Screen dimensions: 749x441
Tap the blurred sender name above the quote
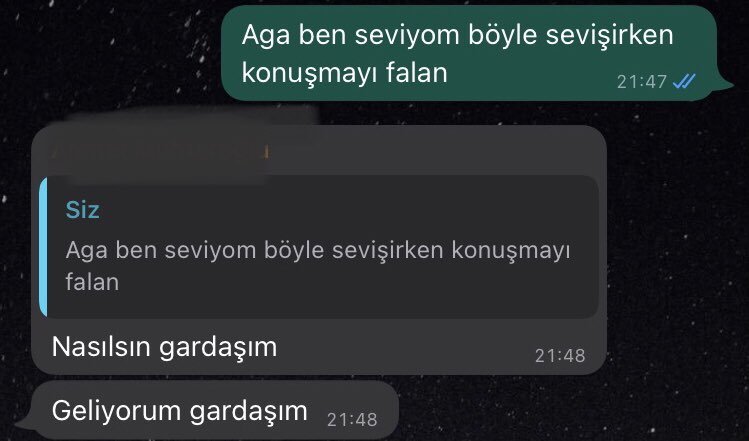160,152
